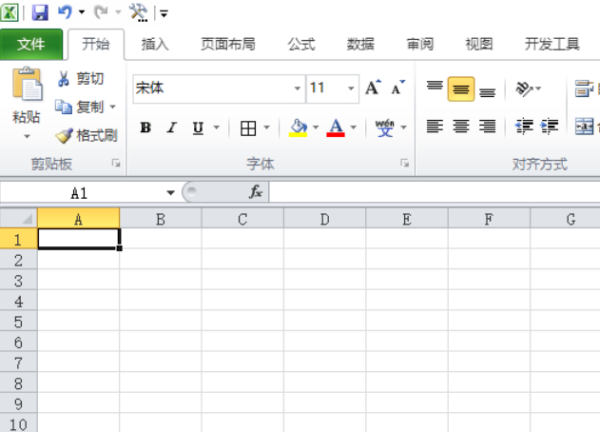Decrease indent icon
Viewport: 600px width, 432px height.
pyautogui.click(x=524, y=126)
